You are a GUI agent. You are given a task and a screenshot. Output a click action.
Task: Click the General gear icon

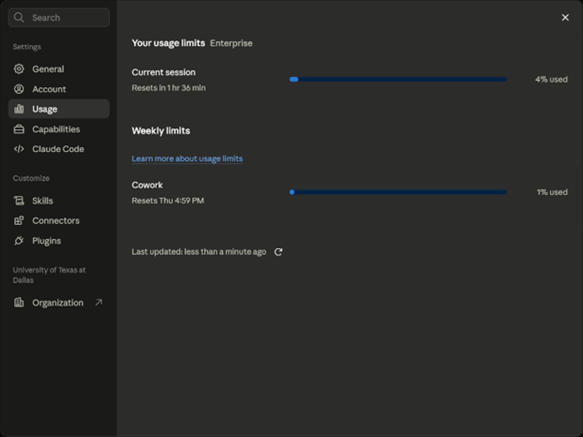tap(19, 69)
